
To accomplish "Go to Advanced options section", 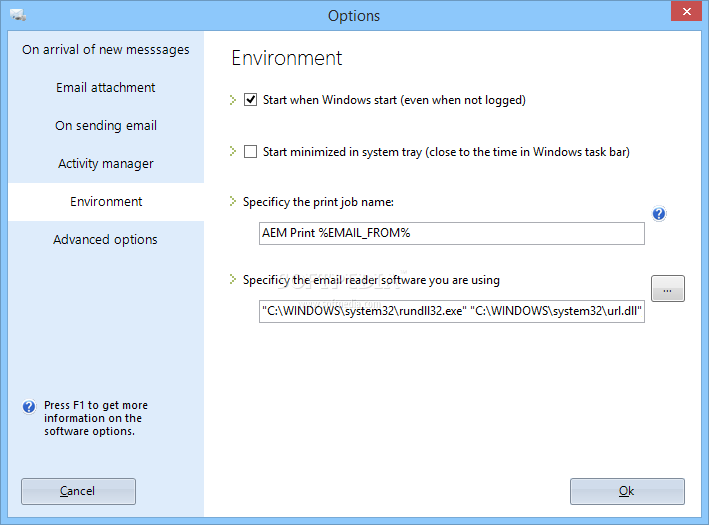I will click(106, 240).
